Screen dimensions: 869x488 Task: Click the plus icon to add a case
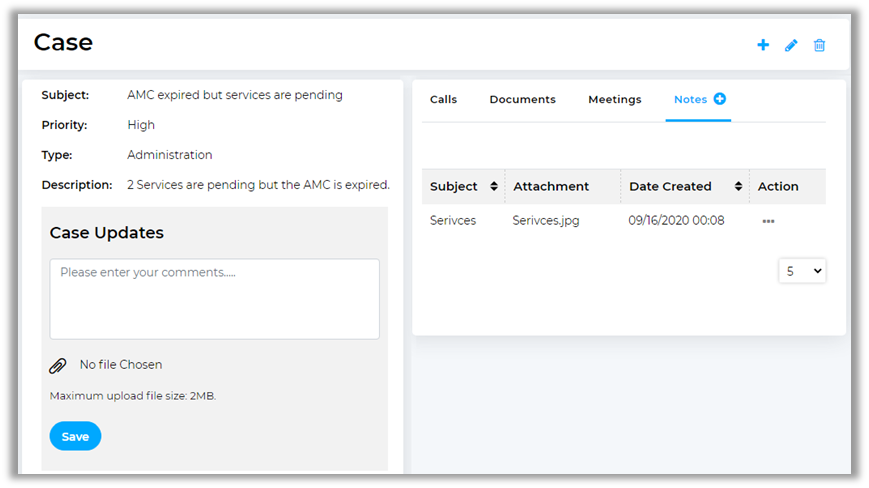click(x=763, y=45)
